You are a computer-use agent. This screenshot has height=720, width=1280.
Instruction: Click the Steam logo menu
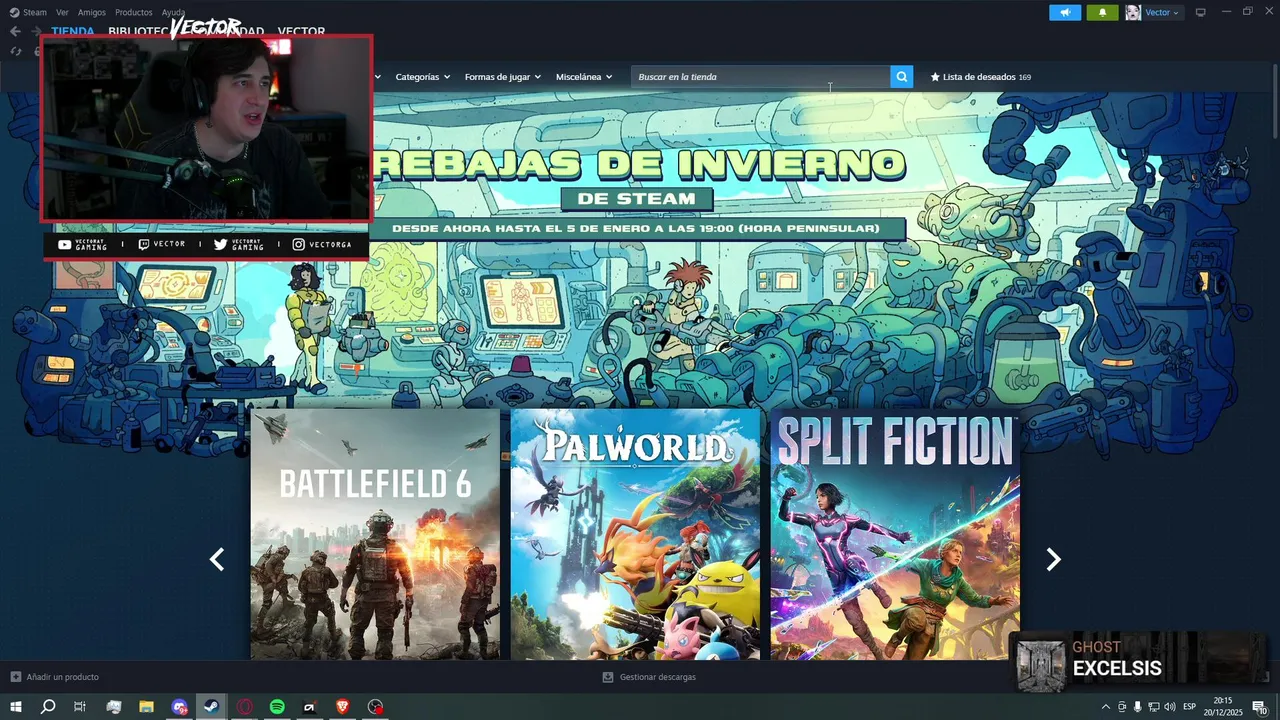click(x=28, y=12)
